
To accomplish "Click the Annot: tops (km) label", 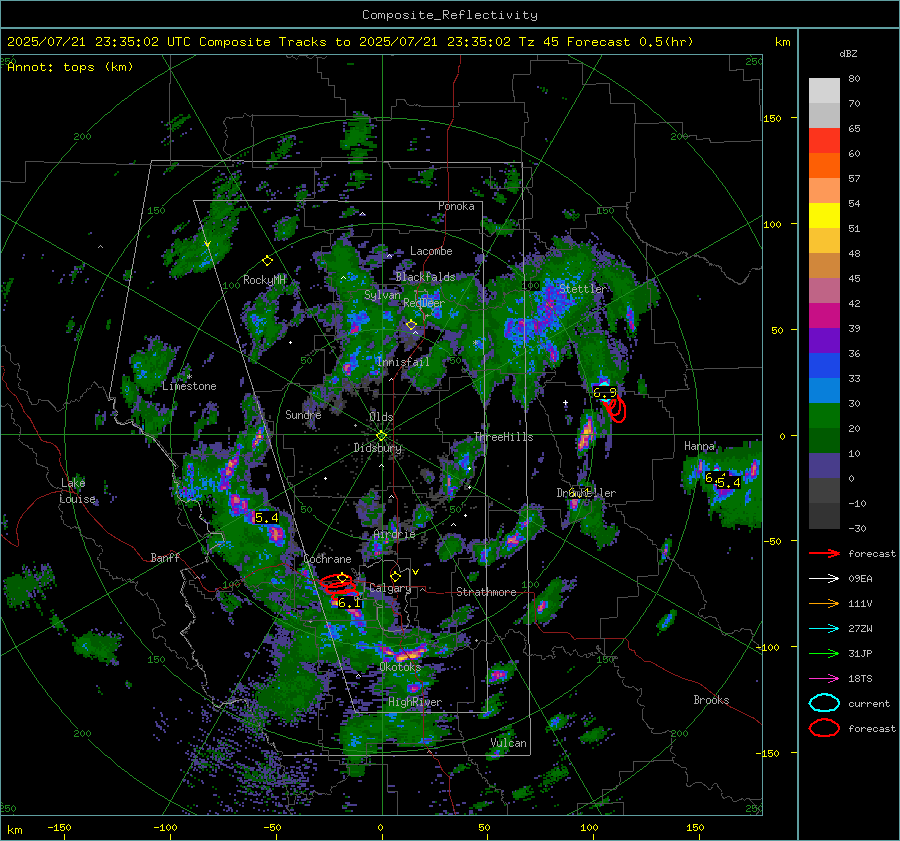I will [x=70, y=67].
